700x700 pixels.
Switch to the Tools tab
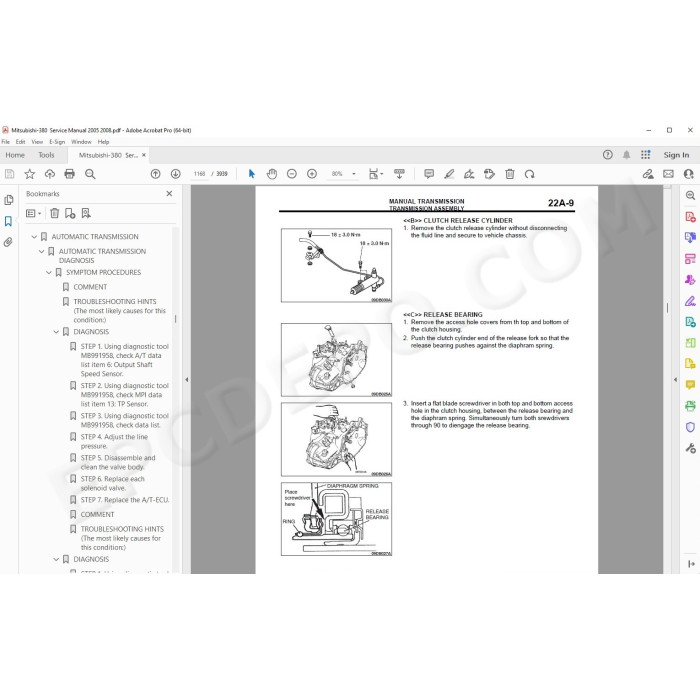pos(46,155)
